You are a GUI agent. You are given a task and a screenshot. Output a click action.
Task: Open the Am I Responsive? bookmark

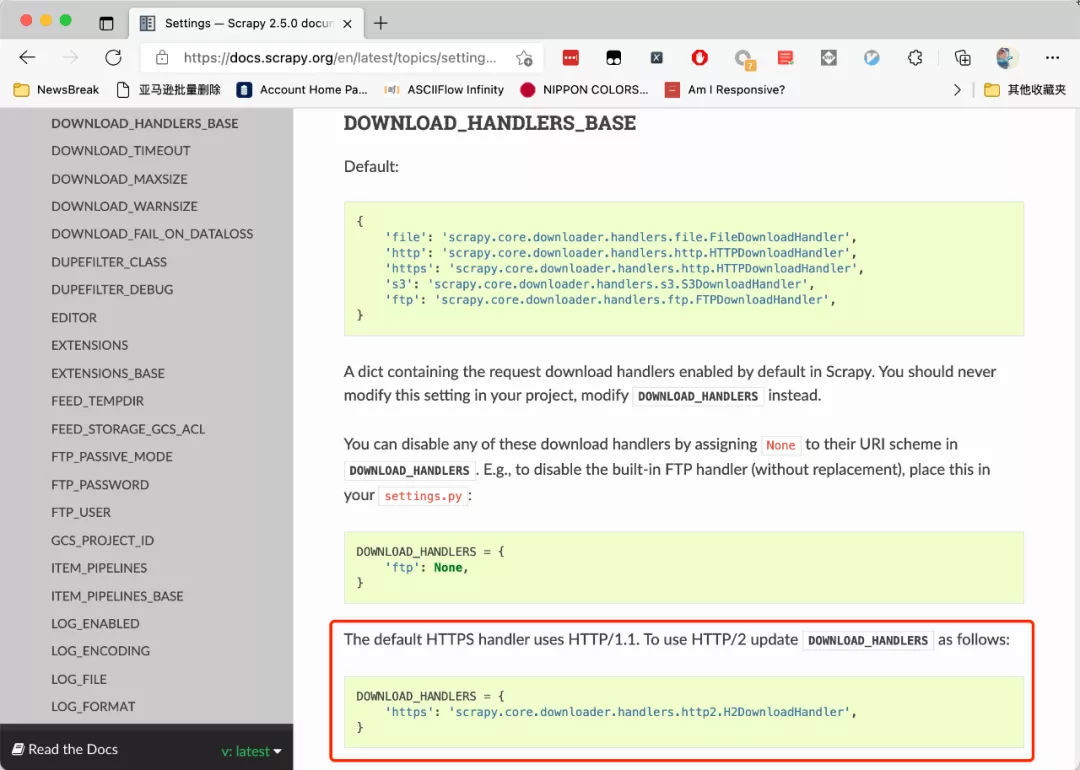click(725, 90)
